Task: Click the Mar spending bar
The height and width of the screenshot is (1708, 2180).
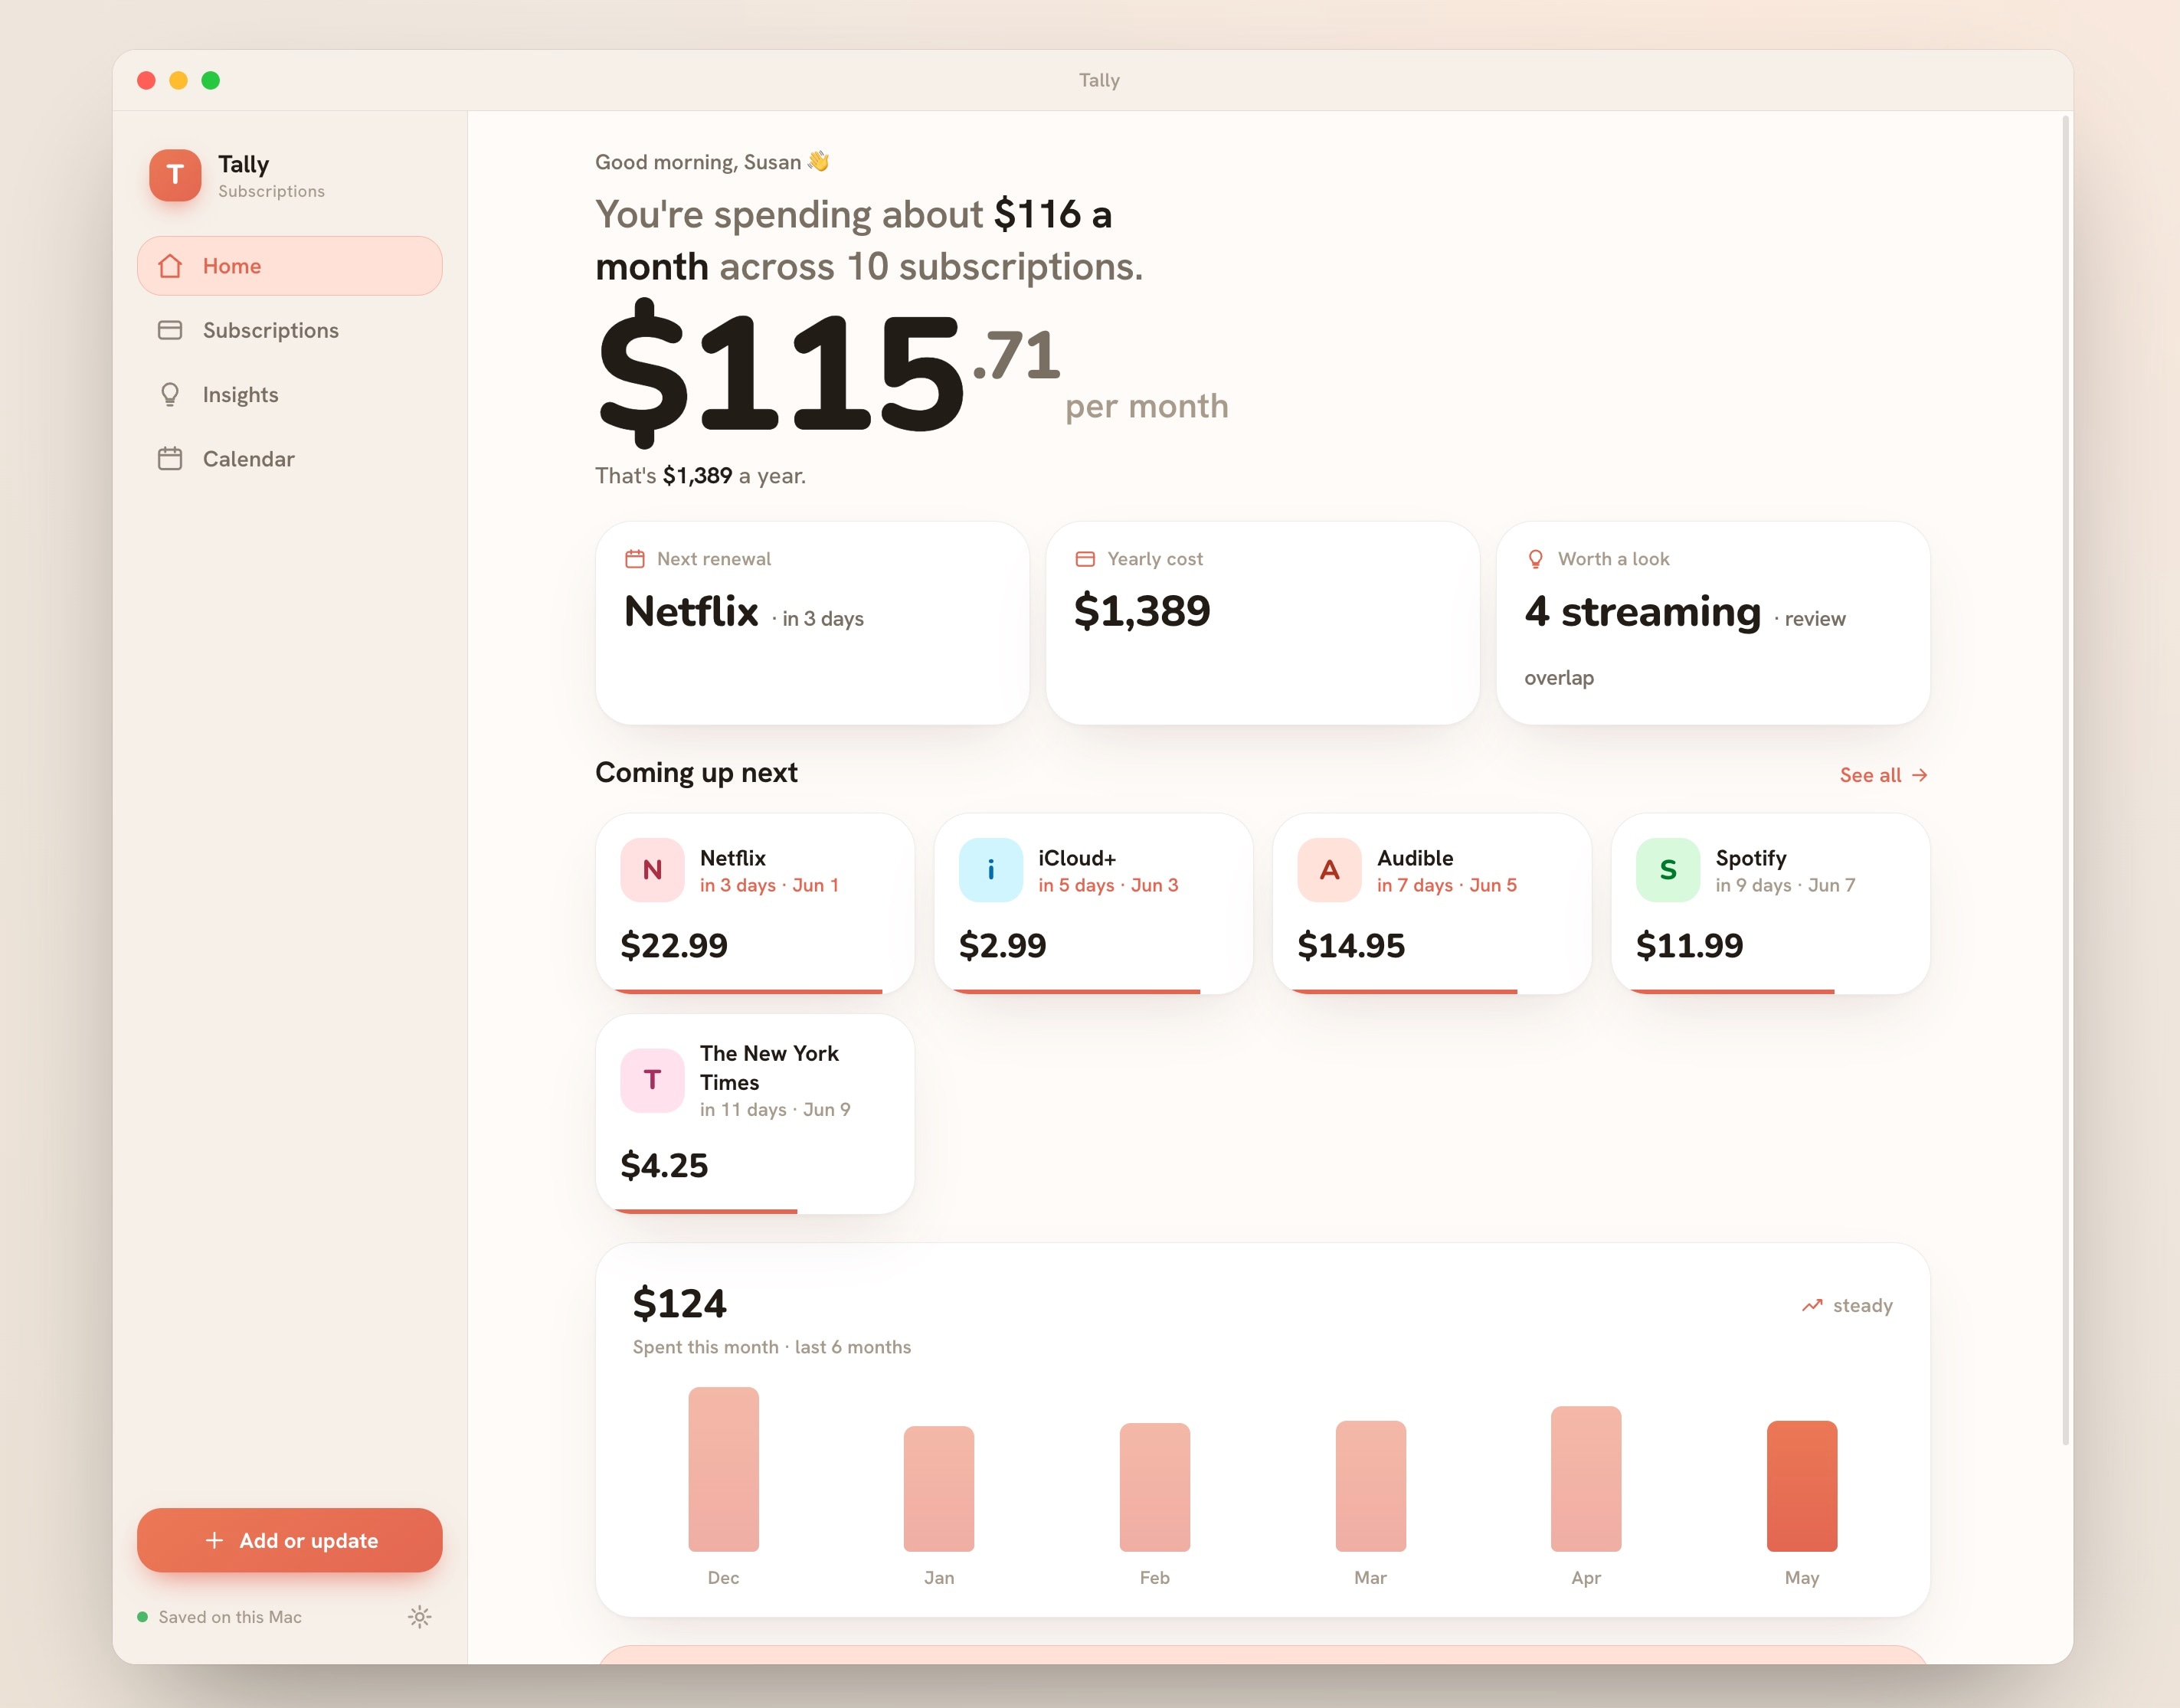Action: [1371, 1486]
